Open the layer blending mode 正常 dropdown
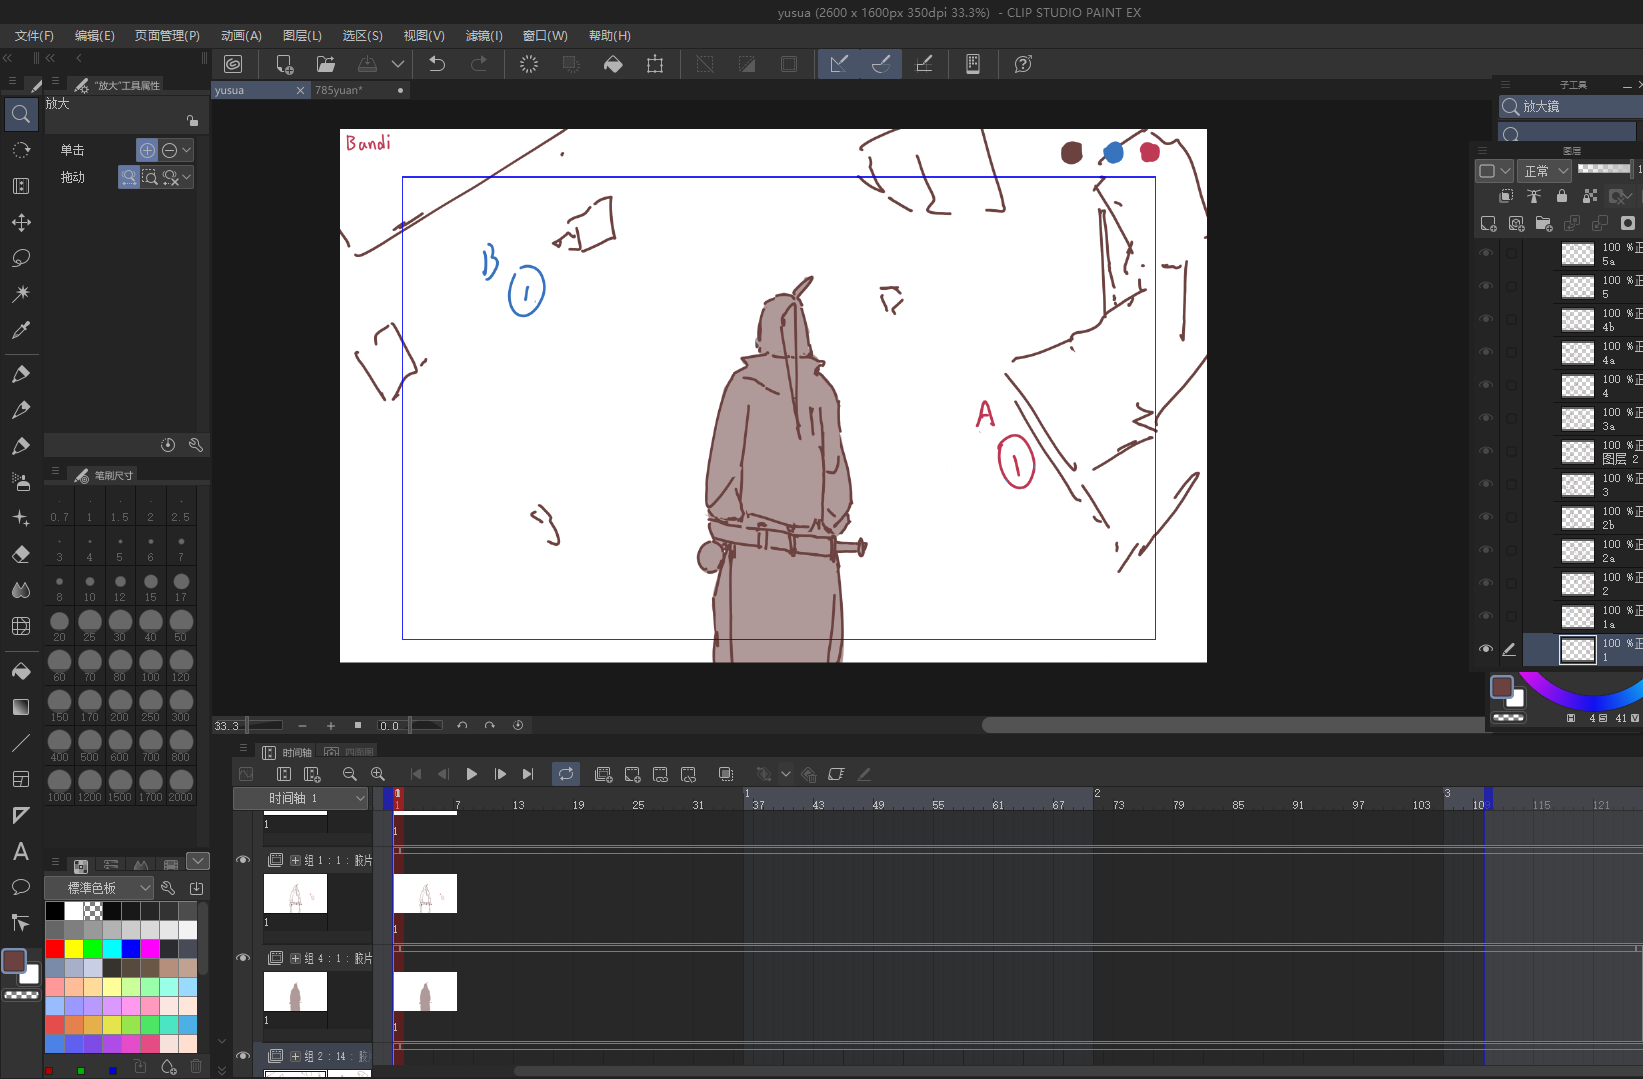The width and height of the screenshot is (1643, 1079). (1545, 171)
